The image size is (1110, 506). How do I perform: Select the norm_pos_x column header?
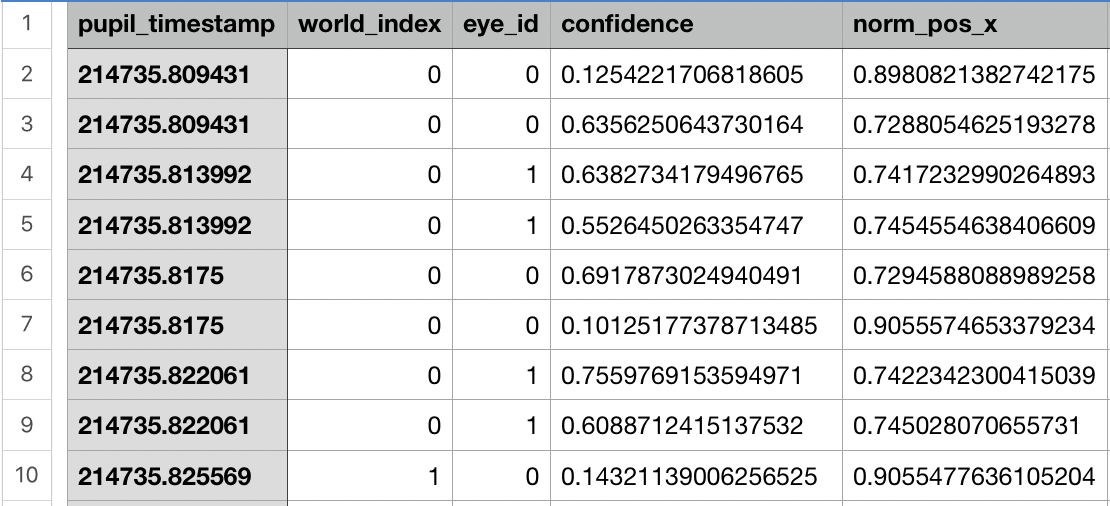tap(976, 25)
